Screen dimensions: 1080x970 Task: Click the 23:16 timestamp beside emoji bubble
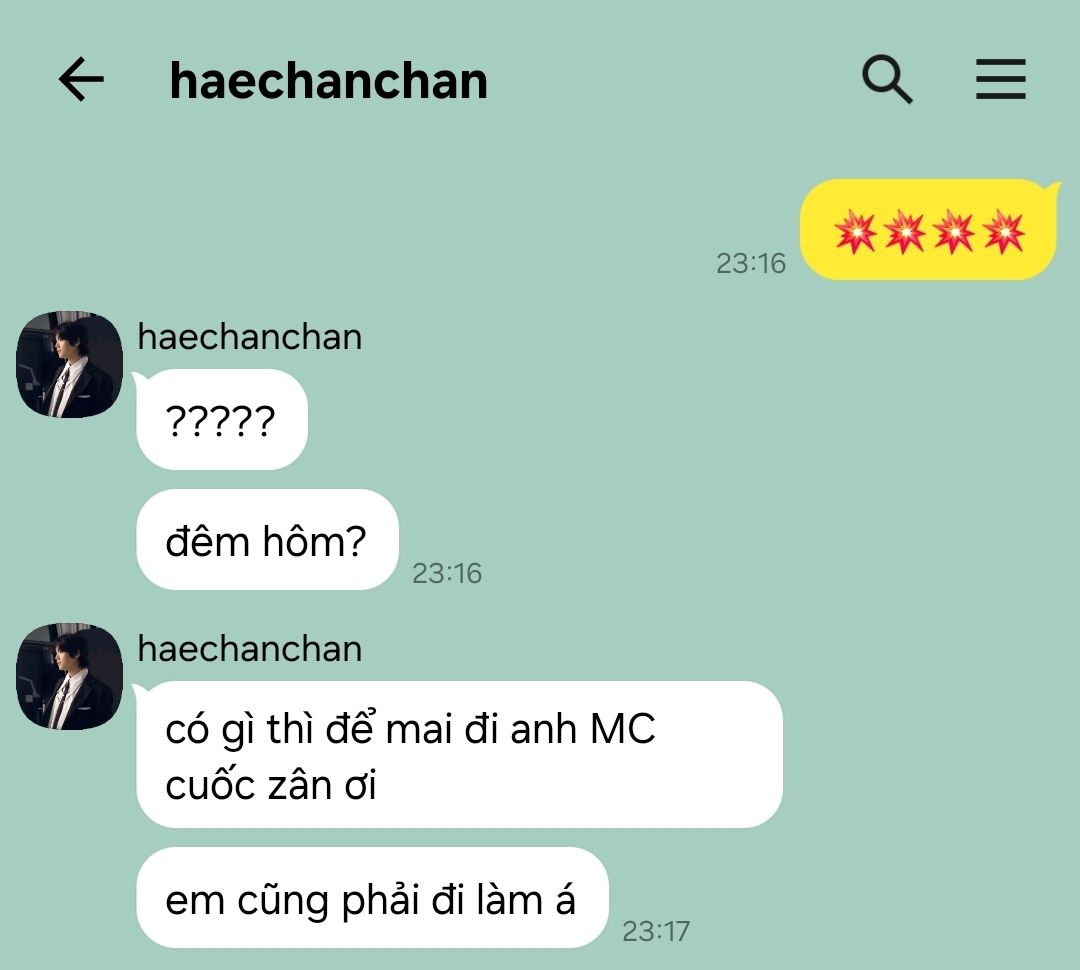[751, 263]
